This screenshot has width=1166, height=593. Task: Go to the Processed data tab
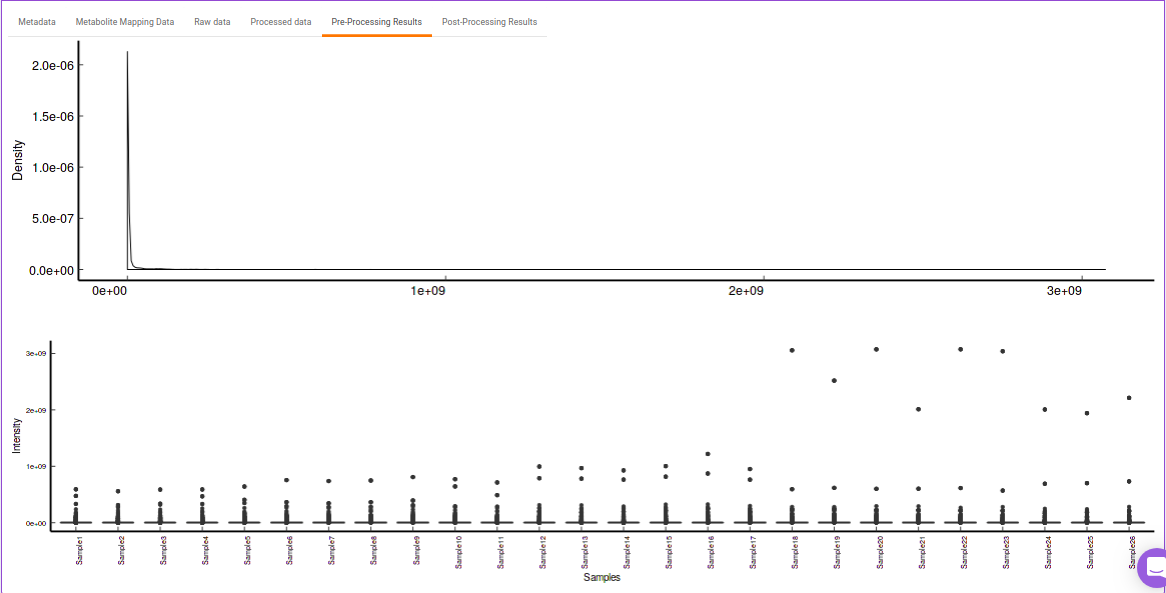[x=280, y=22]
